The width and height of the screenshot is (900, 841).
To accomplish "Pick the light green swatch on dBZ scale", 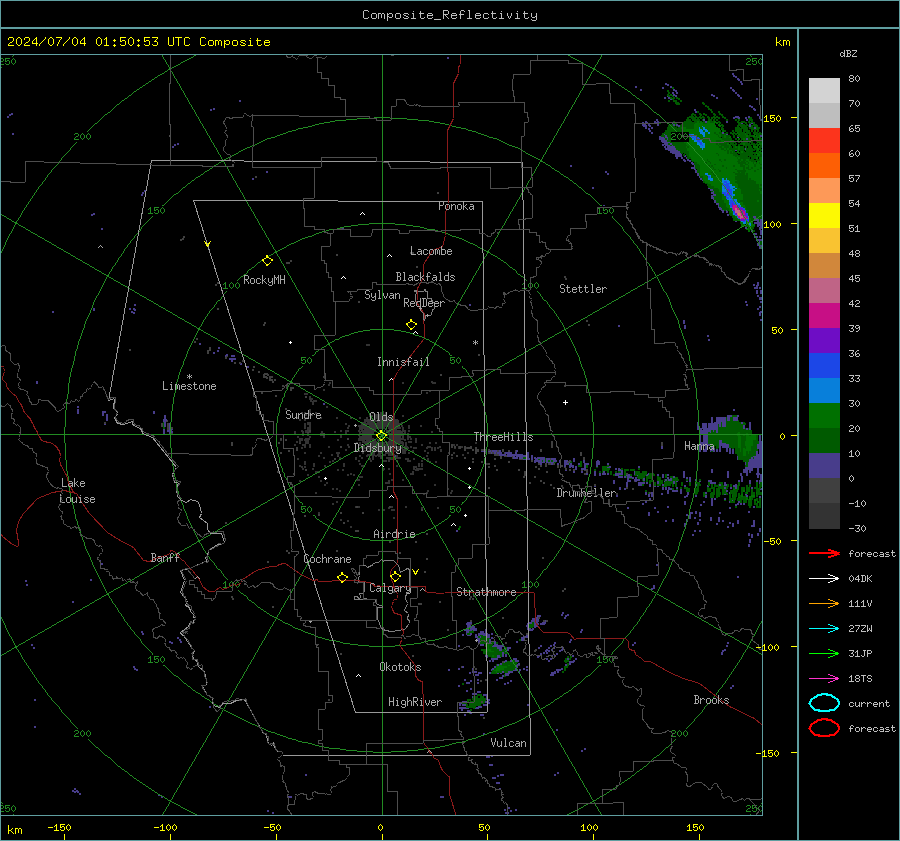I will [x=824, y=416].
